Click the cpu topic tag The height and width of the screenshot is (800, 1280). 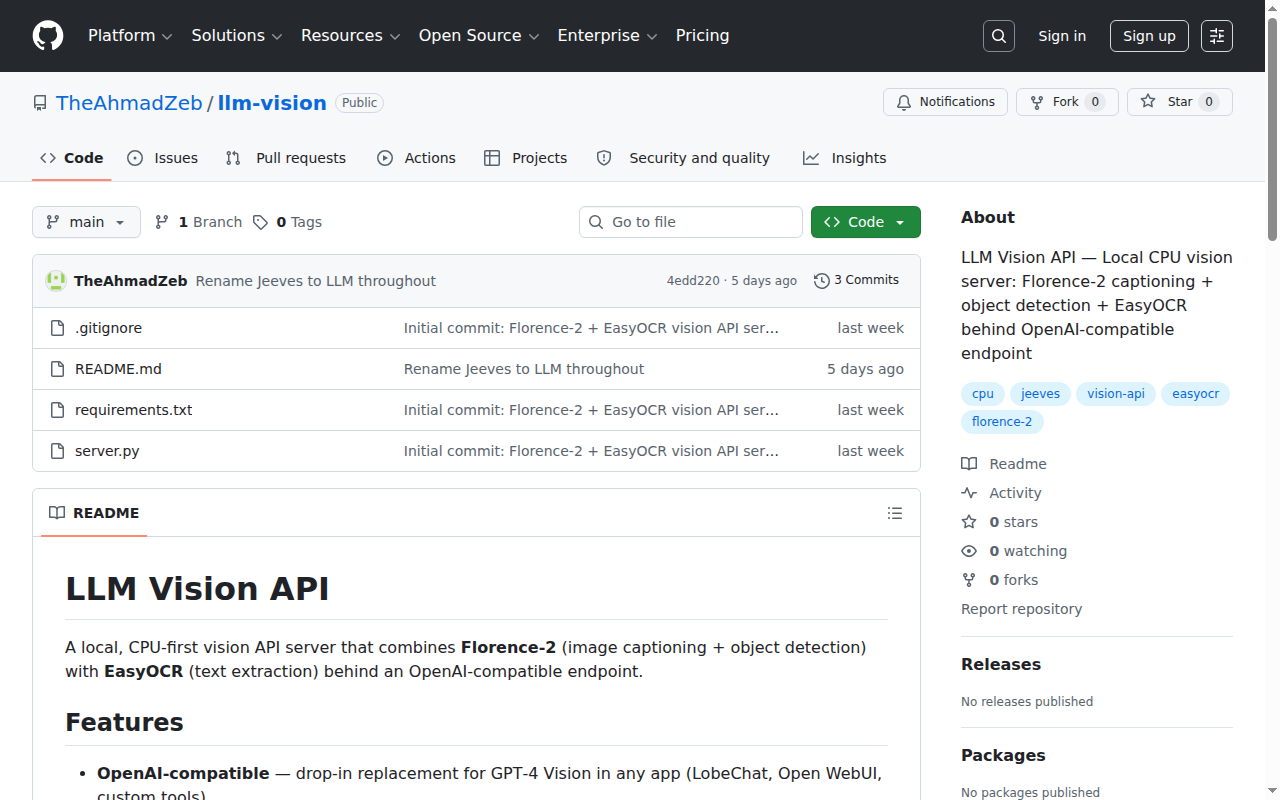(983, 394)
